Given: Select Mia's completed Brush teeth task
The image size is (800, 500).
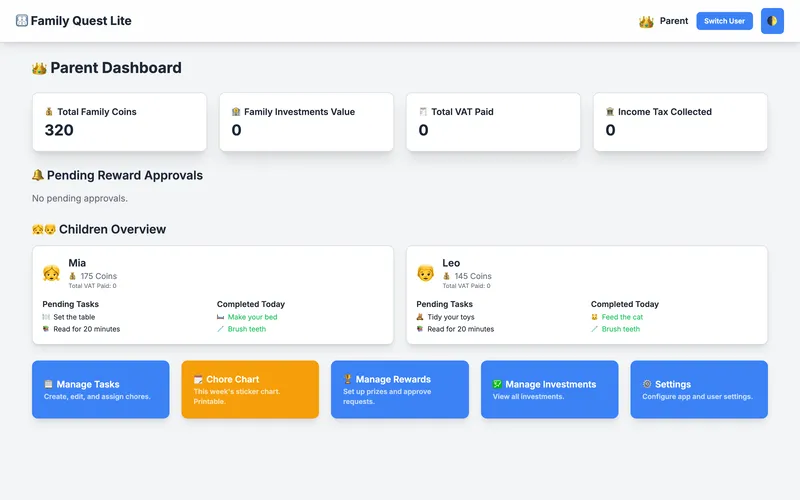Looking at the screenshot, I should 247,329.
